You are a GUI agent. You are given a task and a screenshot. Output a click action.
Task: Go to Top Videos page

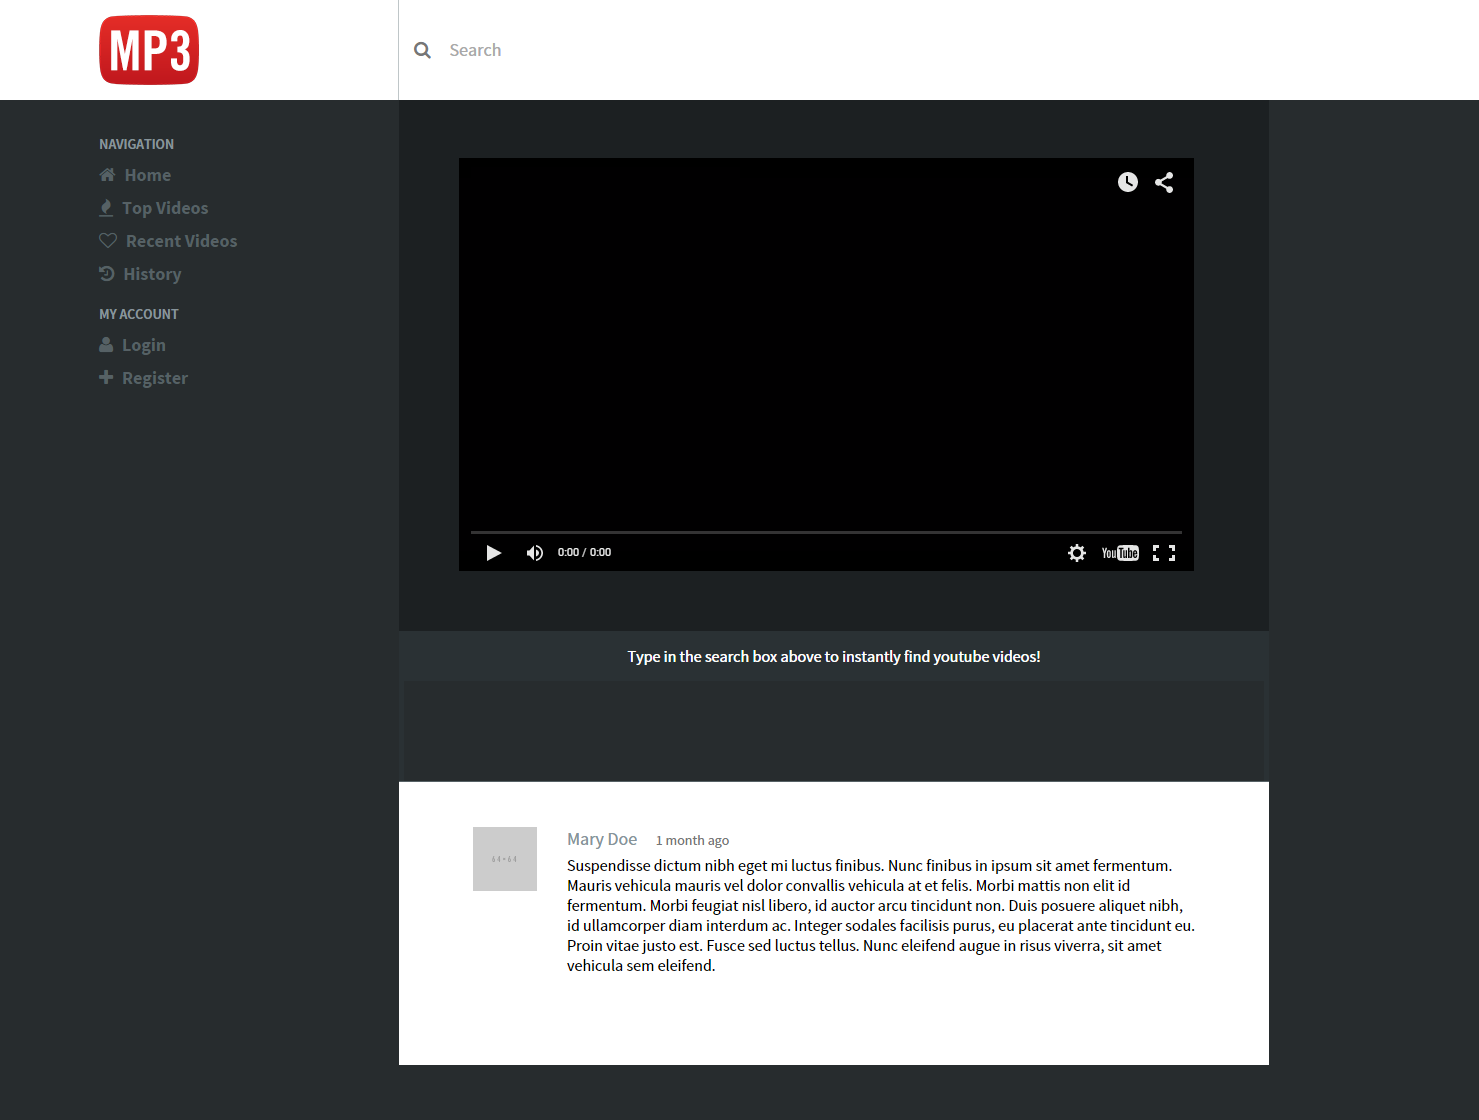[x=165, y=208]
